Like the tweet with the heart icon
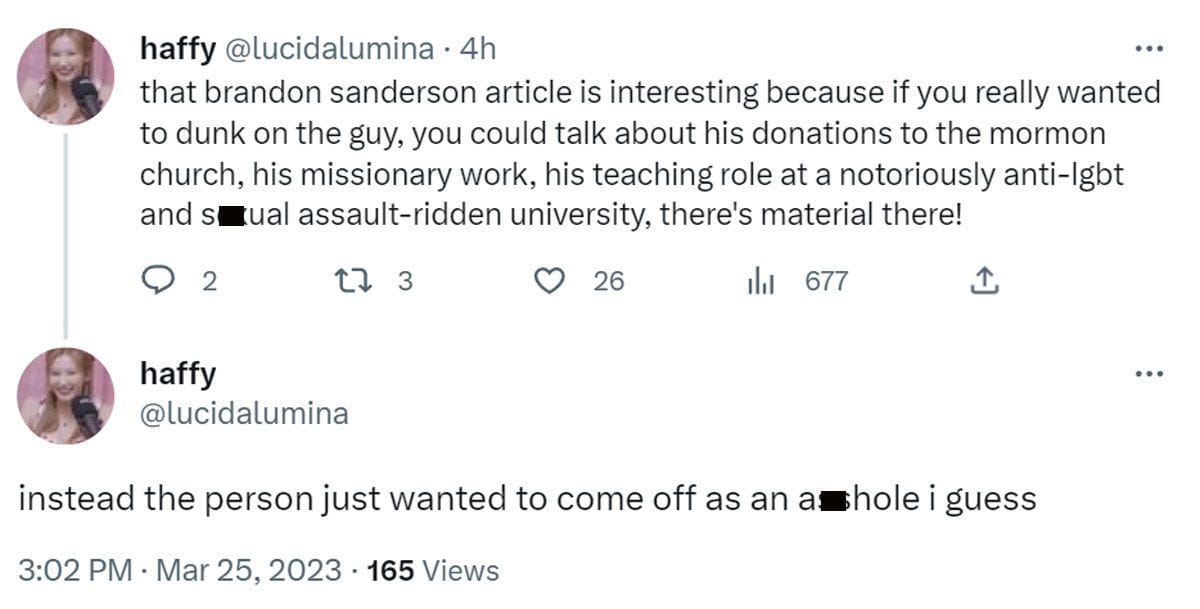Screen dimensions: 1200x609 pyautogui.click(x=549, y=282)
